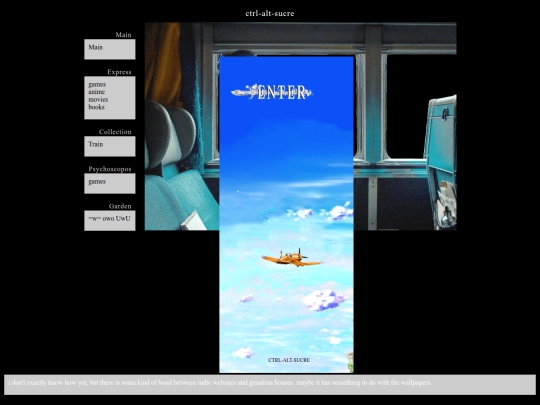Click the grandma houses quote text at the bottom
540x405 pixels.
pyautogui.click(x=220, y=383)
